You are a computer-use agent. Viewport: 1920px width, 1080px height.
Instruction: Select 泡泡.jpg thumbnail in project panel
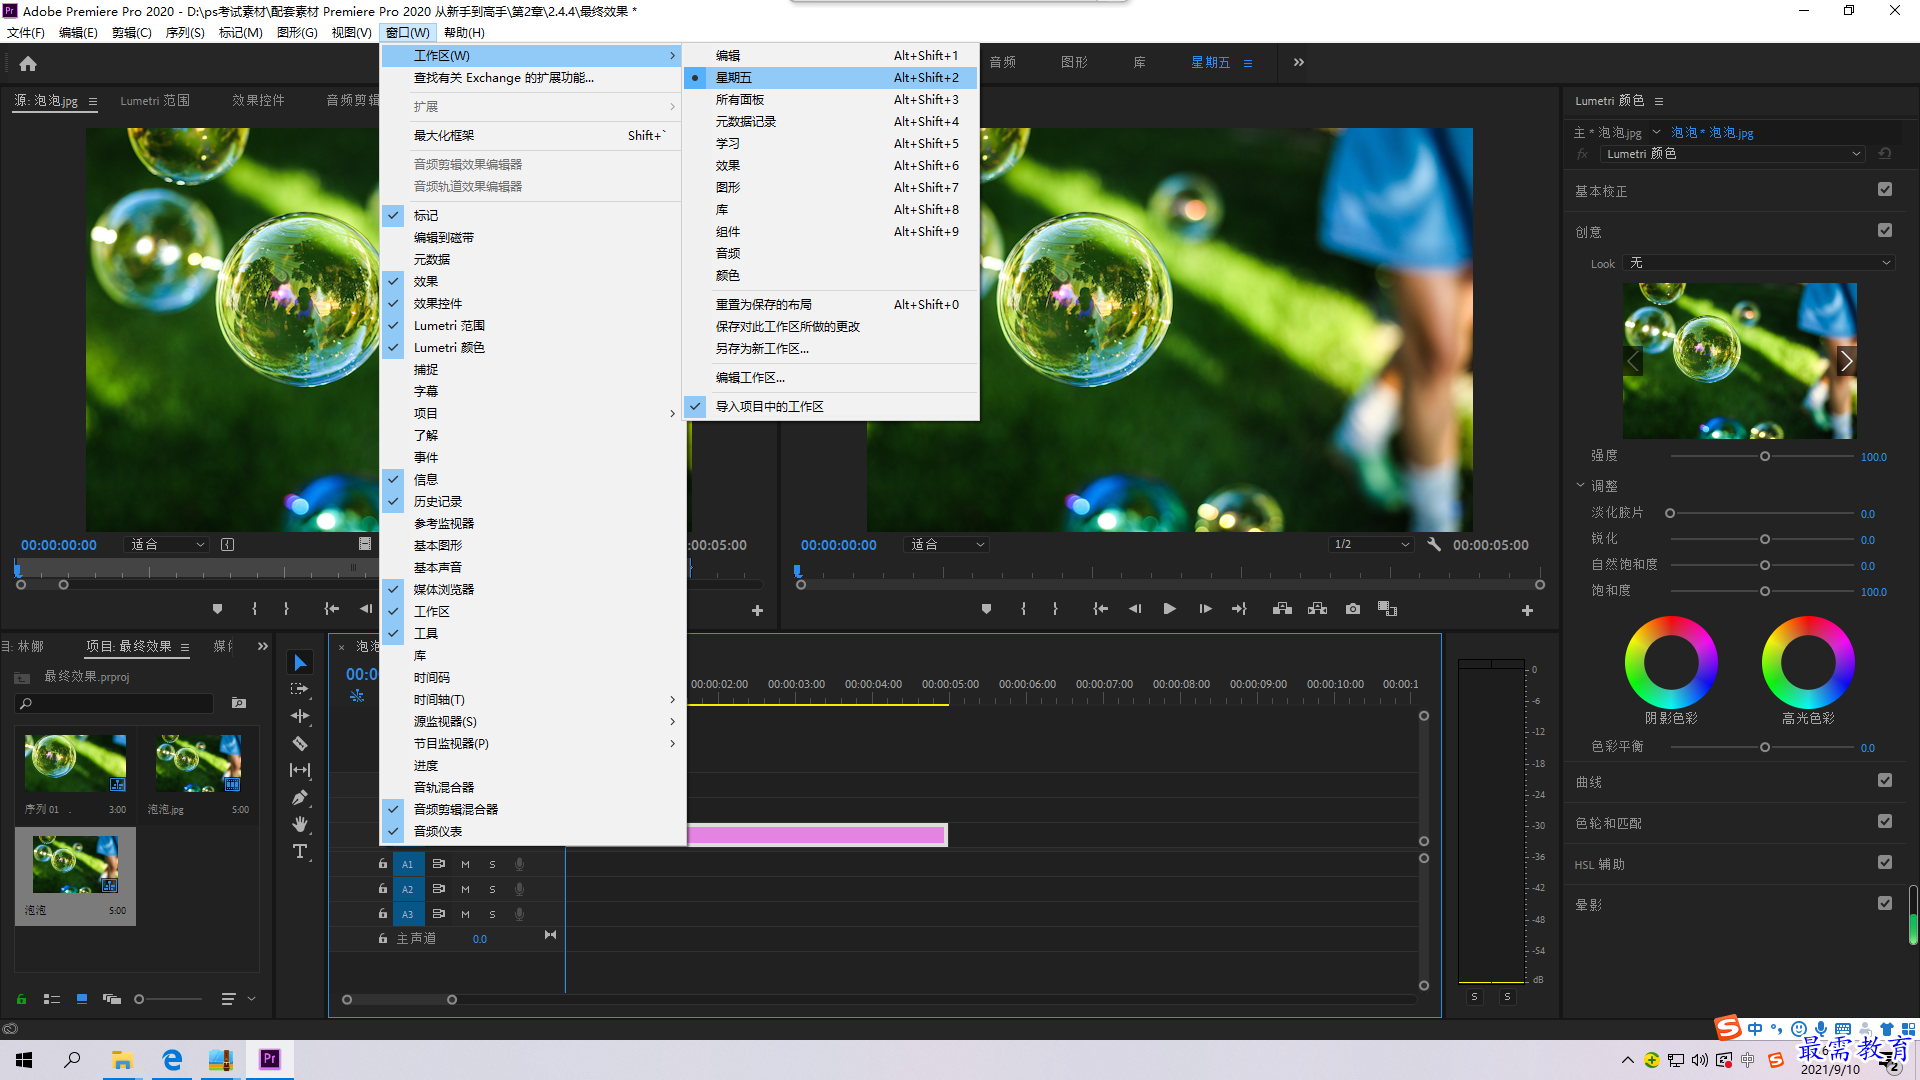pos(197,764)
